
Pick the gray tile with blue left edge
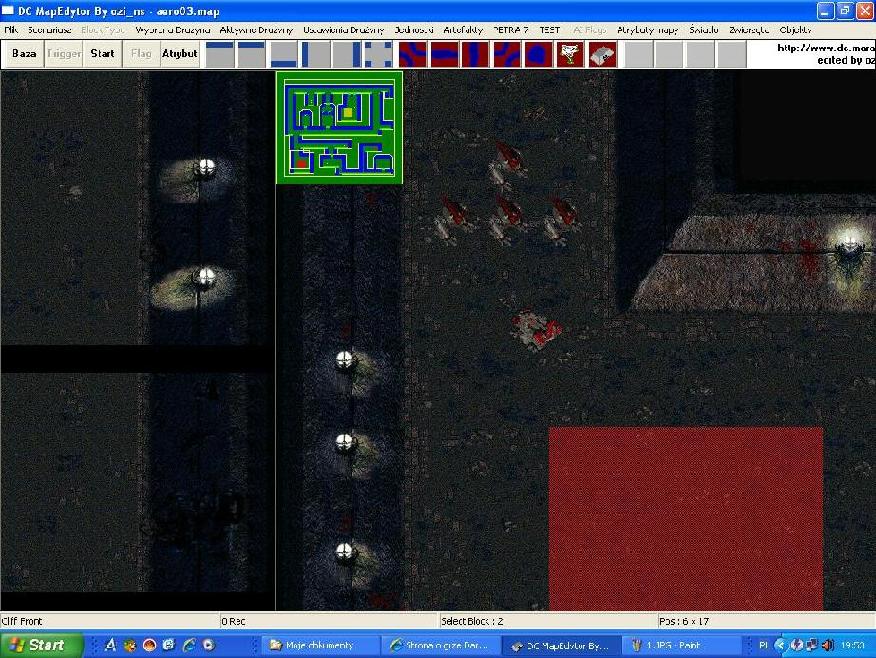coord(316,54)
